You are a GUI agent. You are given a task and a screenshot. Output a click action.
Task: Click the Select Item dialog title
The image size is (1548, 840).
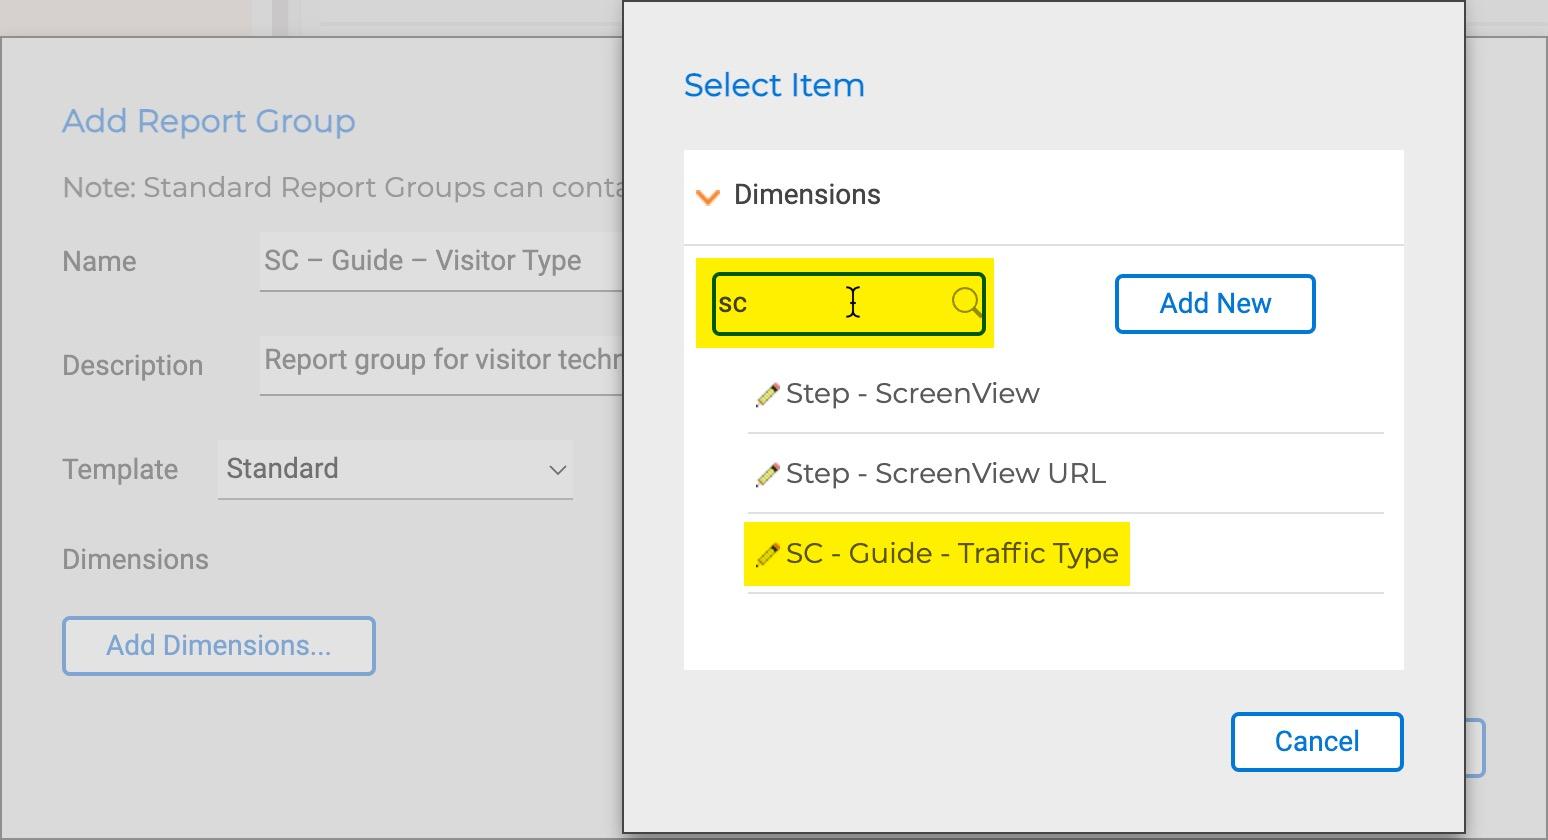point(774,86)
